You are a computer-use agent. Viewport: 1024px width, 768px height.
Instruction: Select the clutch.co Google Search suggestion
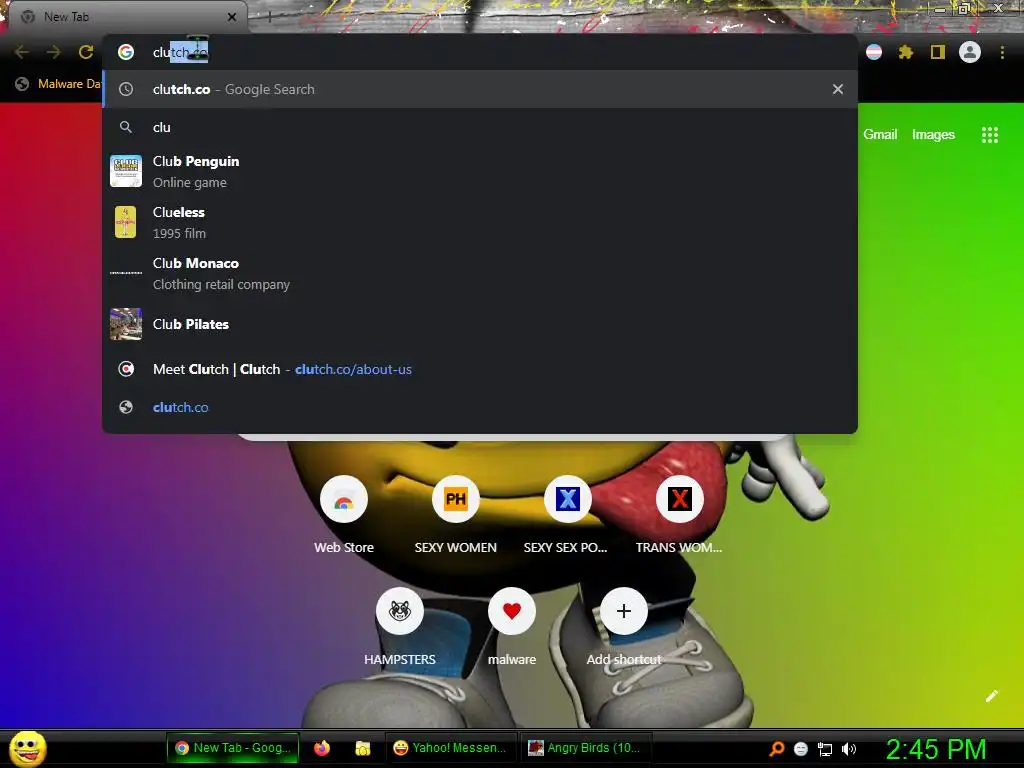pyautogui.click(x=479, y=89)
